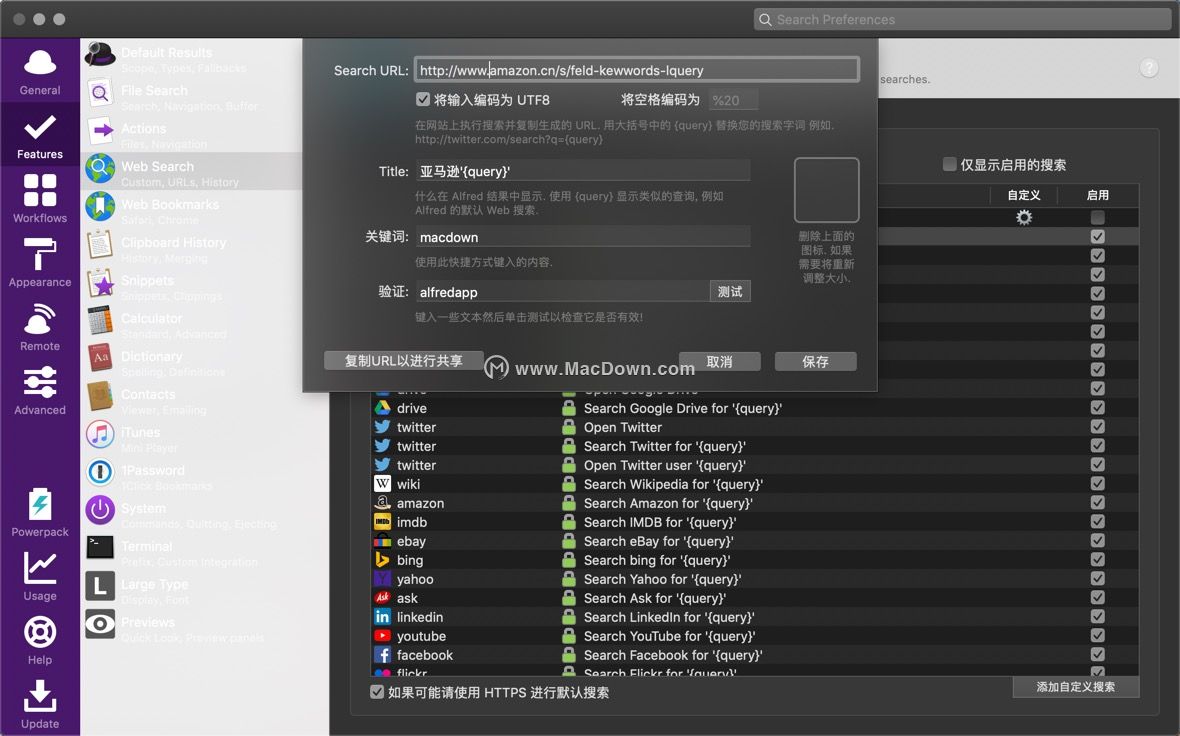Screen dimensions: 1180x736
Task: Select the ask search row
Action: tap(755, 598)
